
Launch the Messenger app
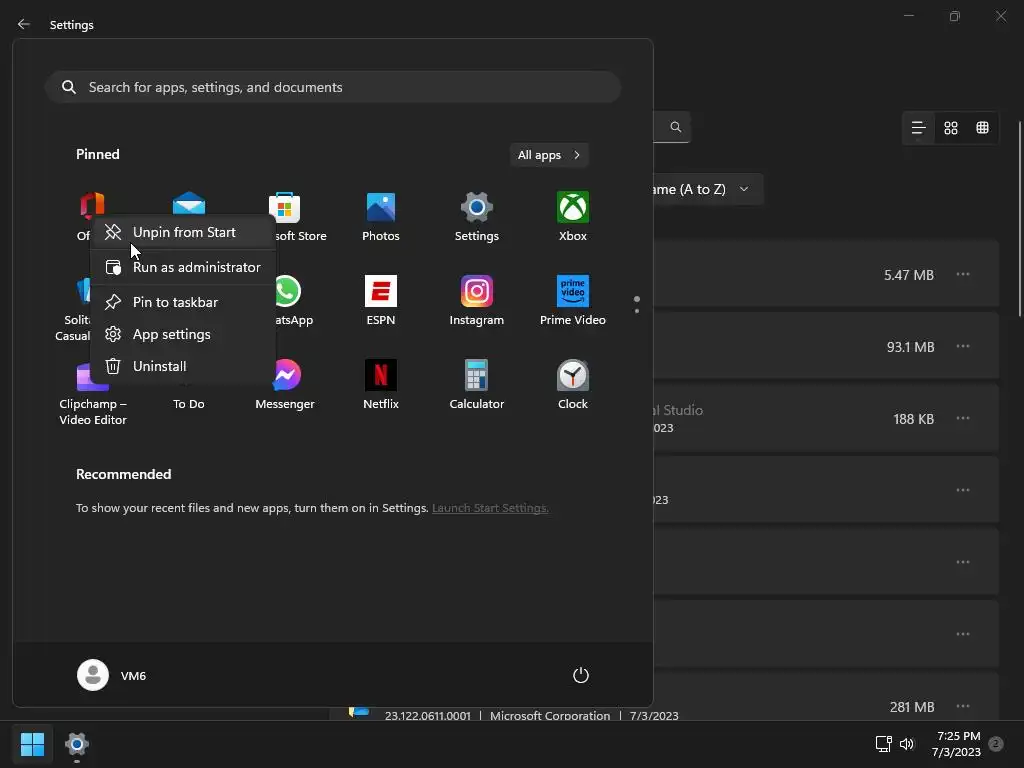[285, 385]
